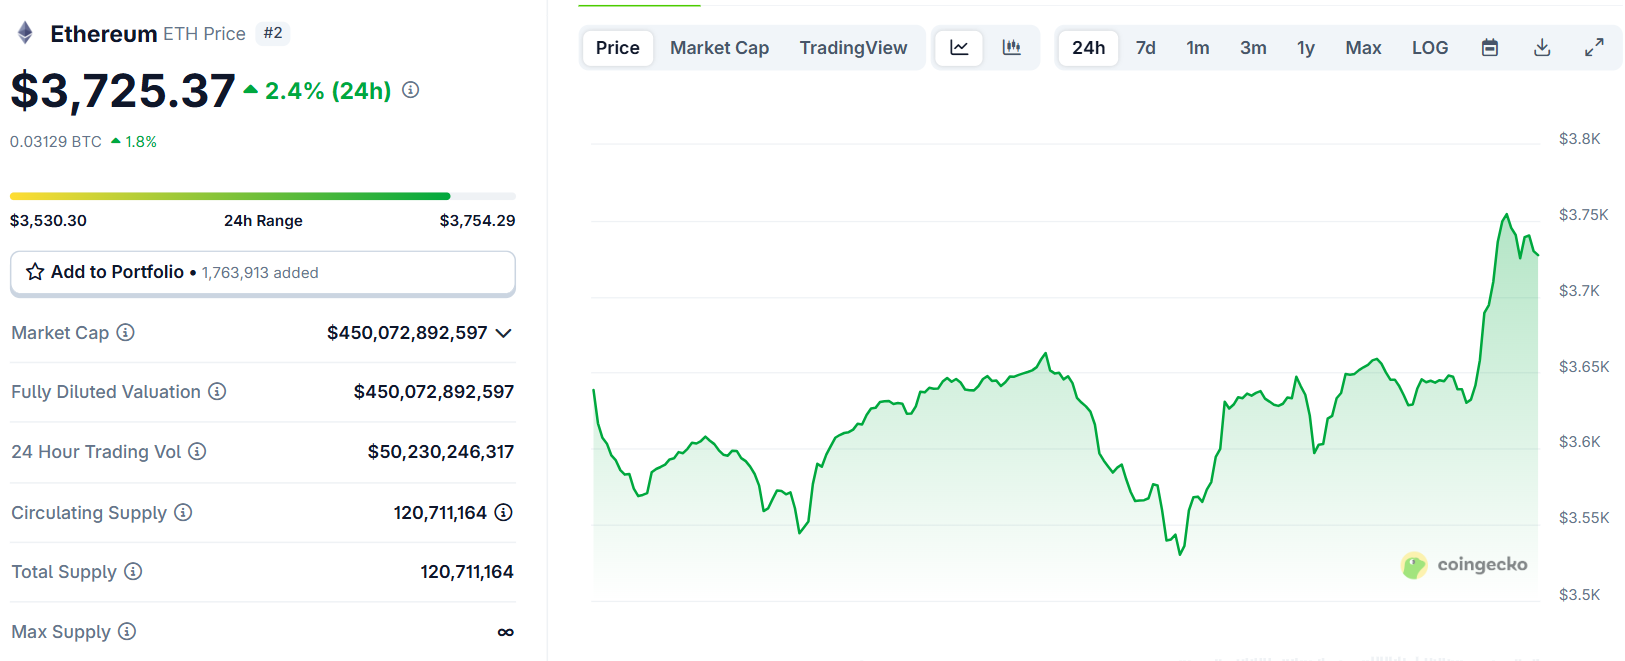
Task: Show the Max Supply info icon
Action: point(127,631)
